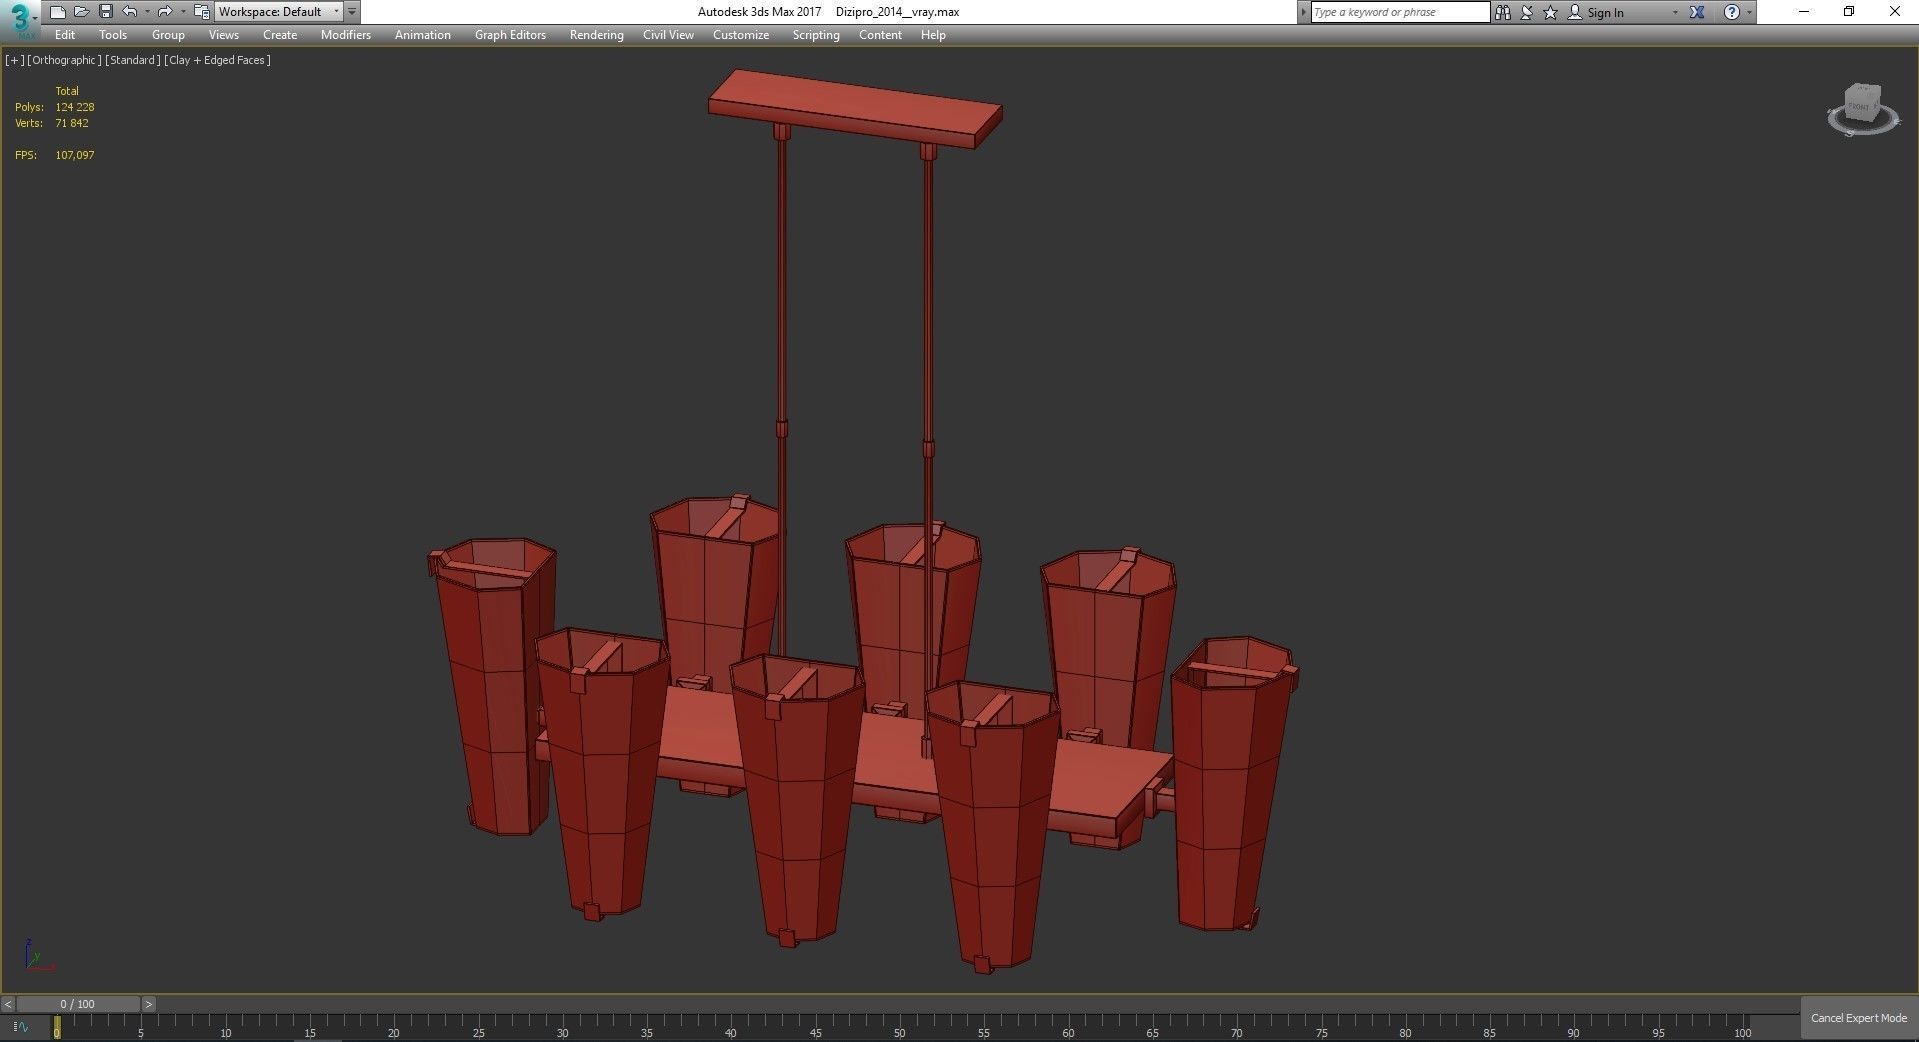Click Sign In link
The image size is (1919, 1042).
[1605, 13]
